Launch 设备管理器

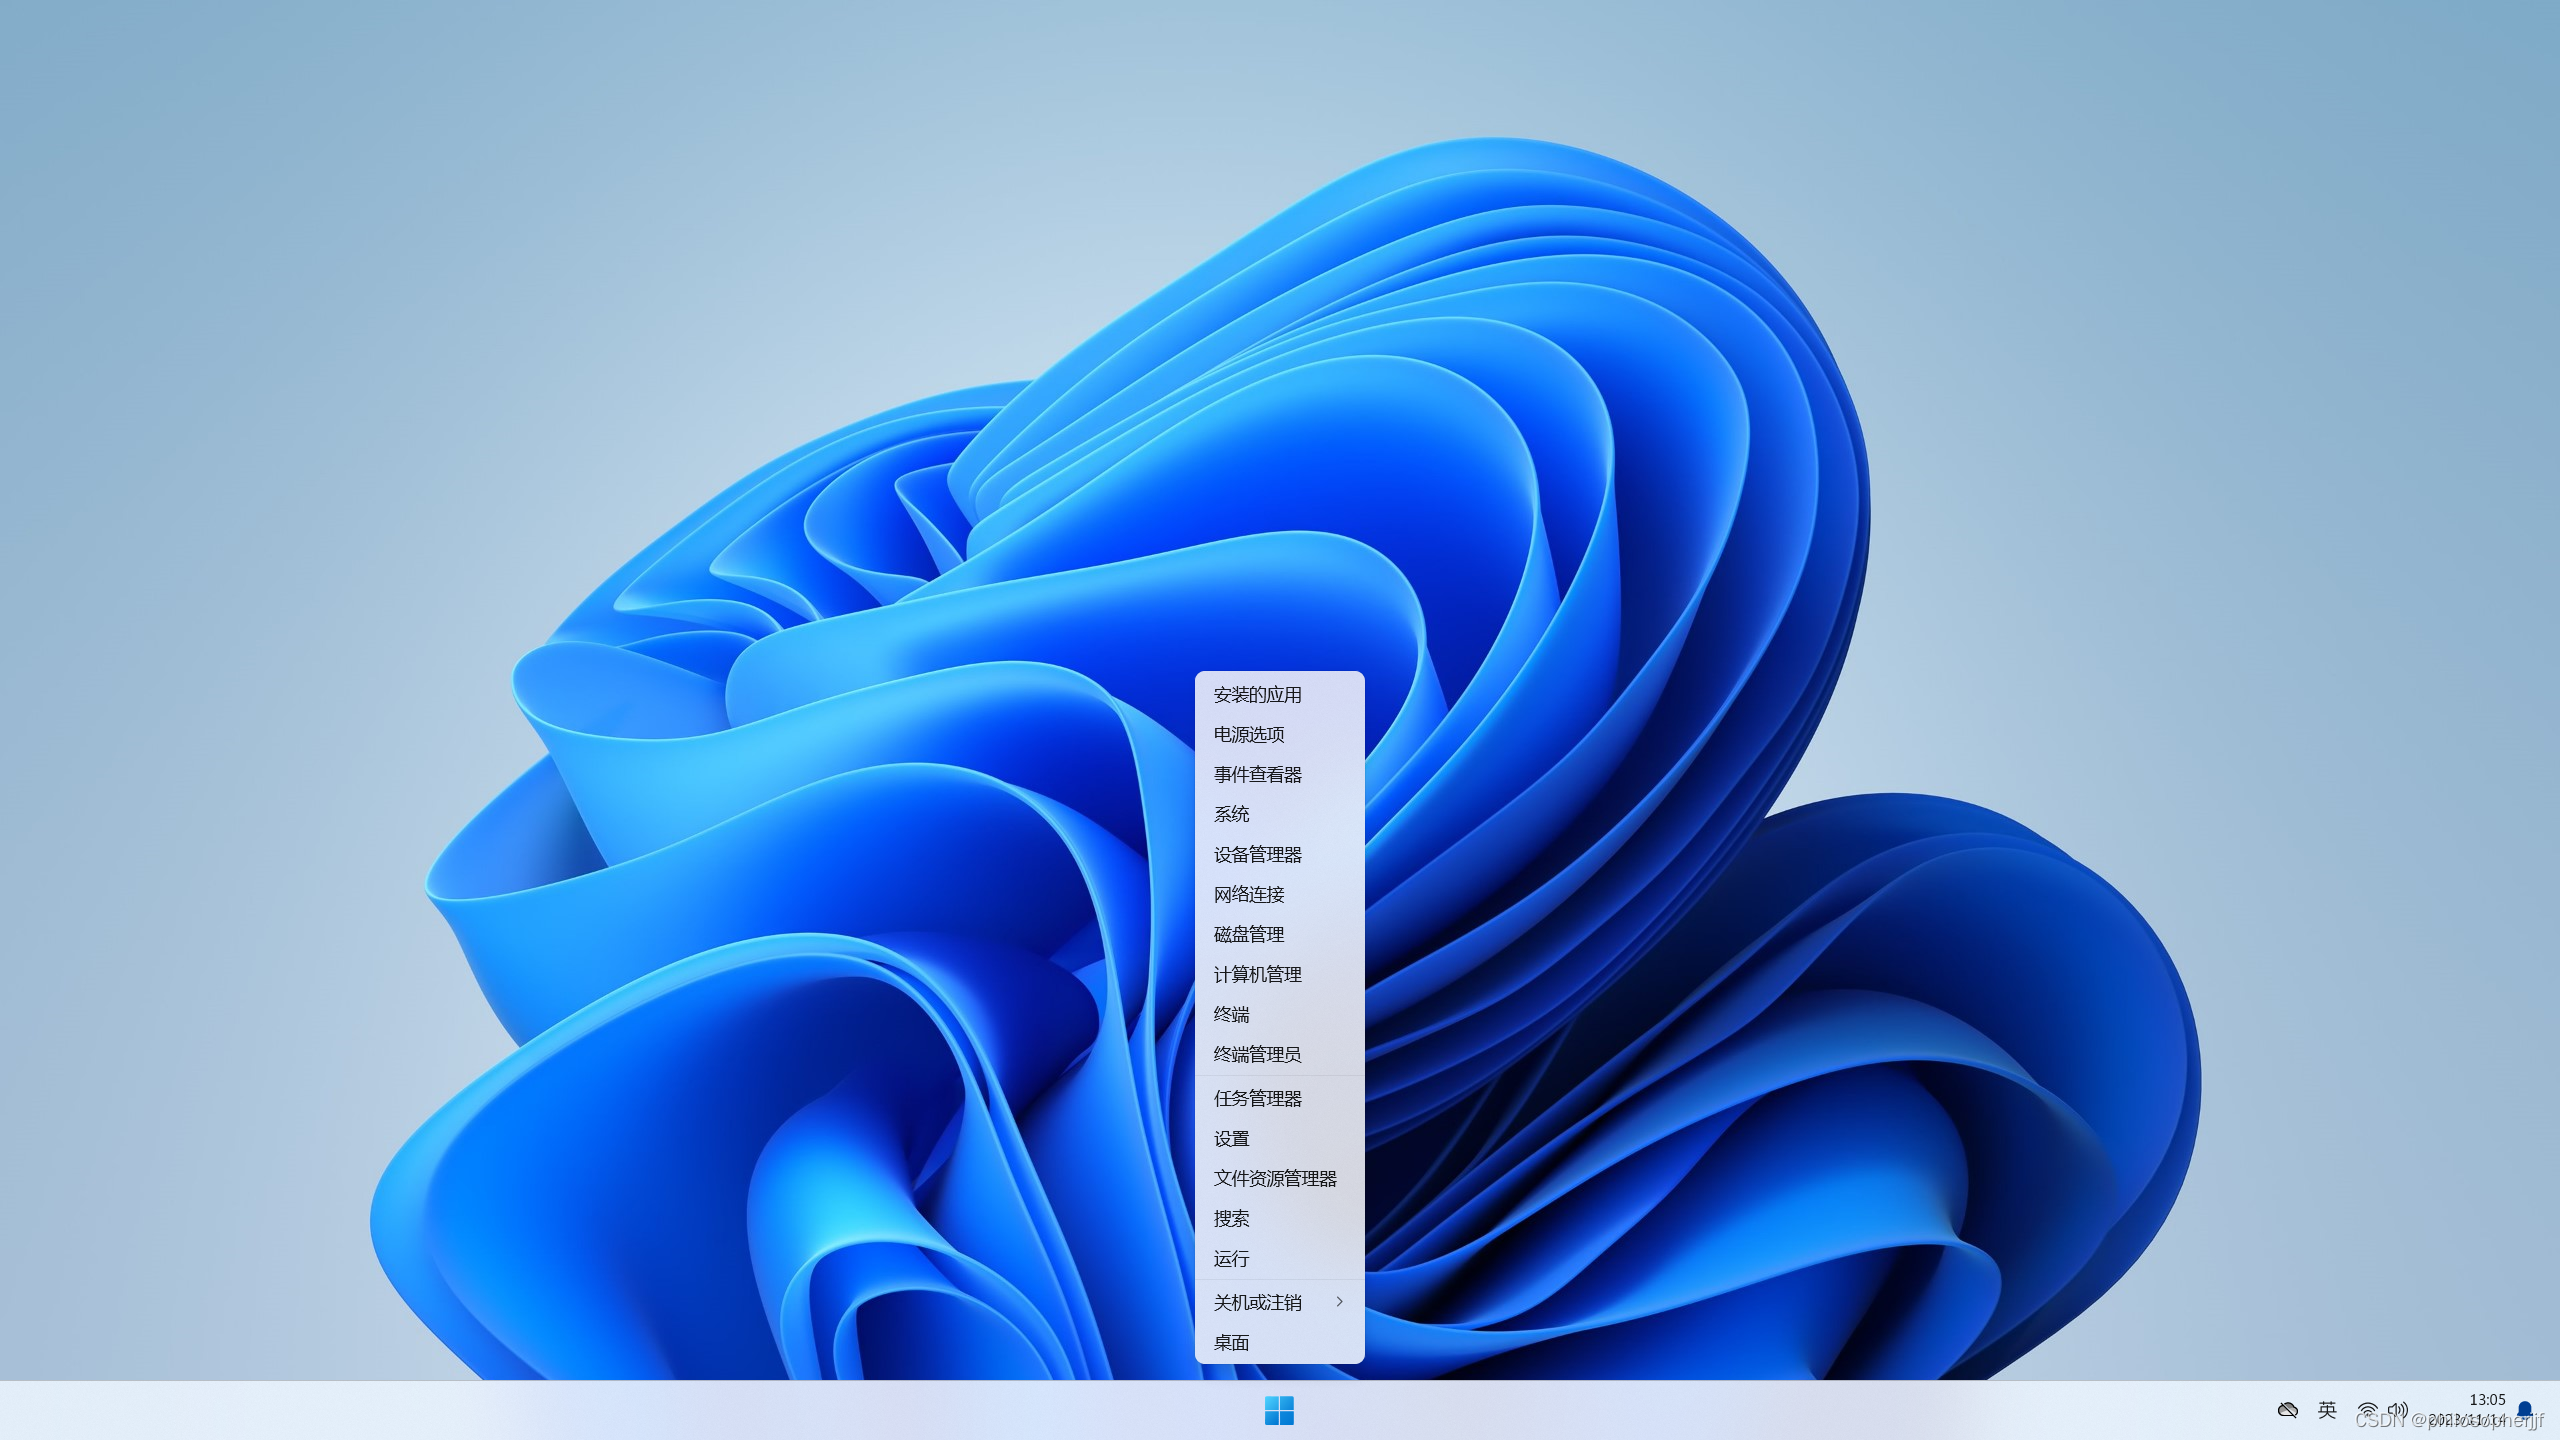click(1280, 854)
